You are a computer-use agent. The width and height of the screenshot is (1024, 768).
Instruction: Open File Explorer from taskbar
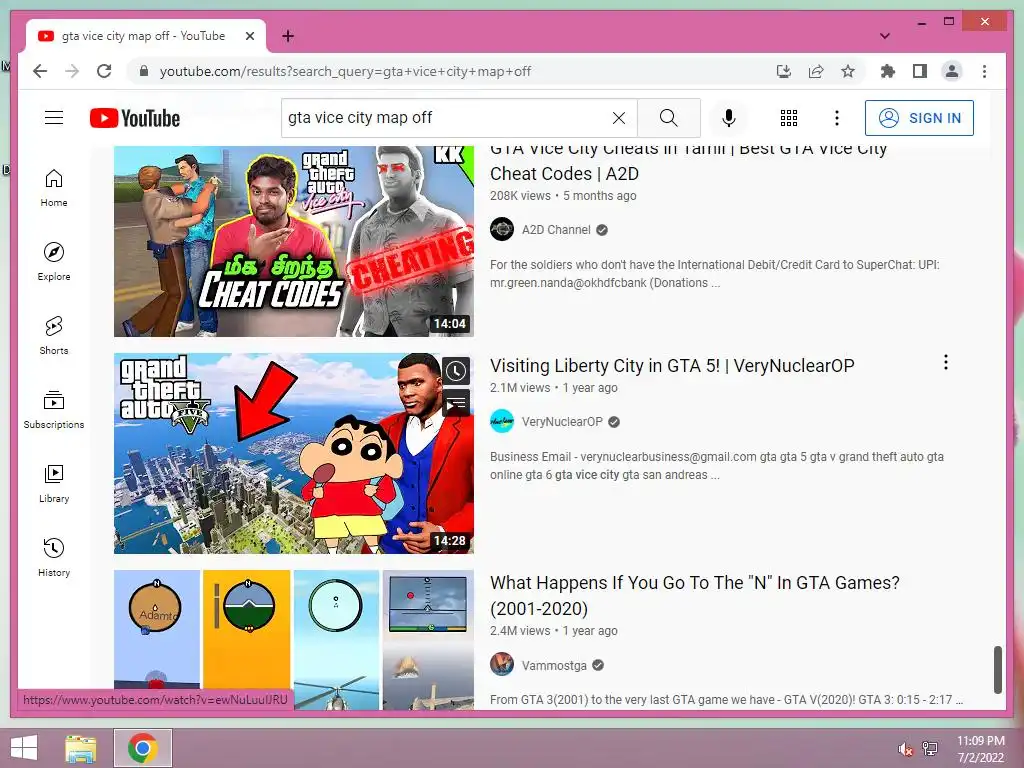tap(80, 748)
